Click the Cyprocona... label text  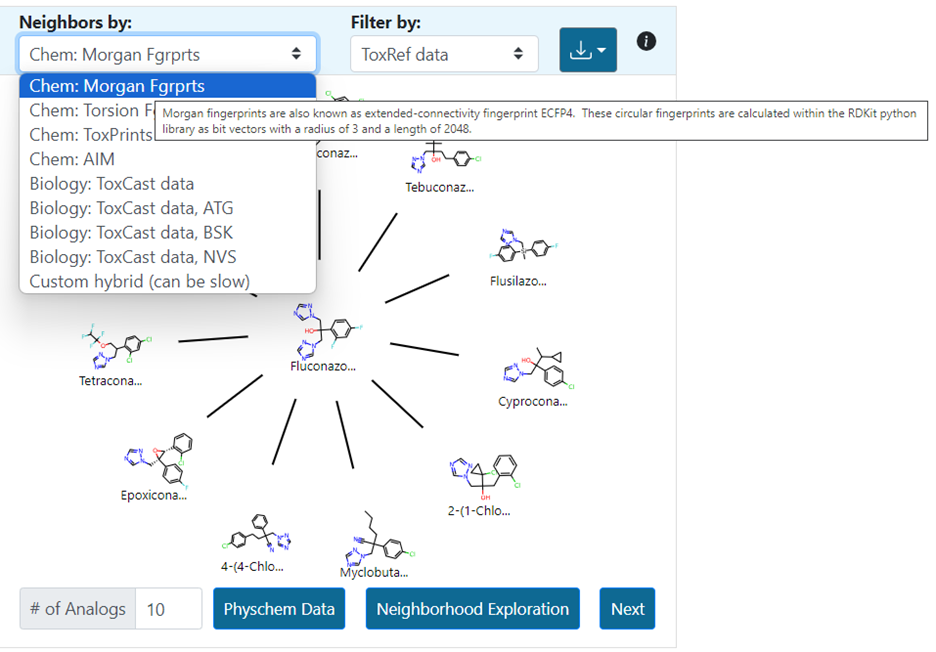coord(533,402)
